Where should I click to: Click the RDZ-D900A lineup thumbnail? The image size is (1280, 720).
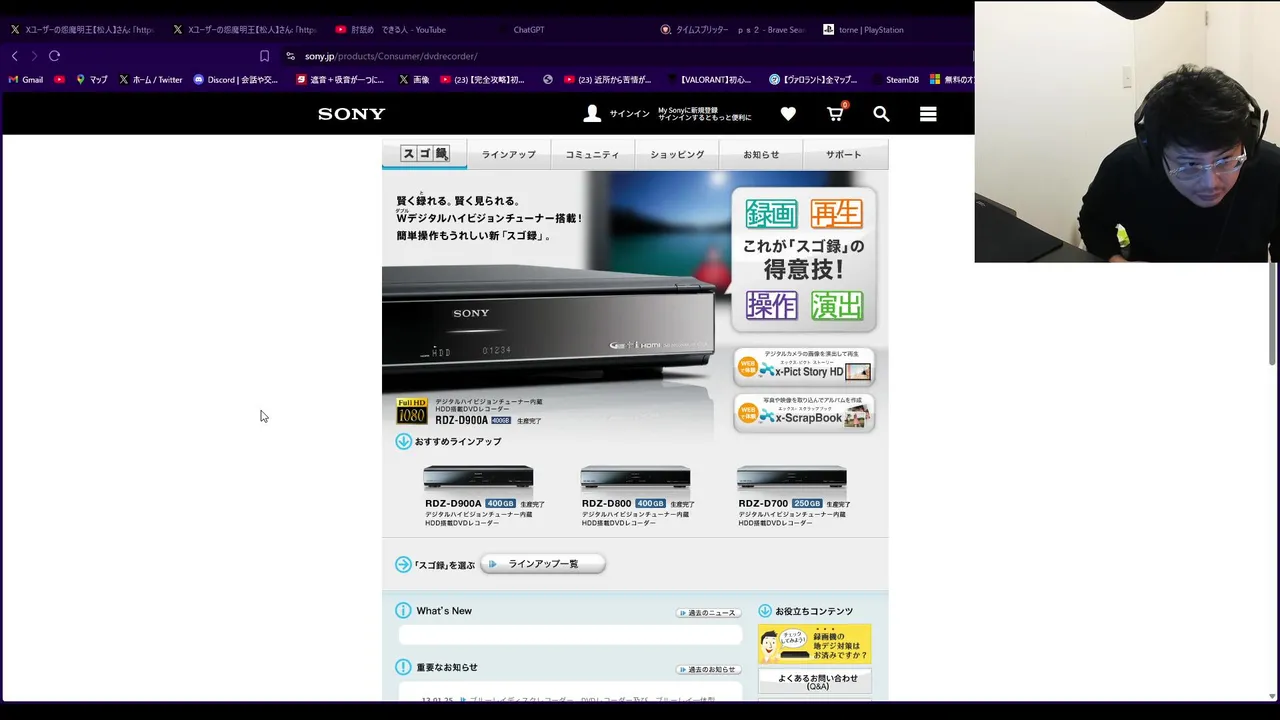click(478, 479)
